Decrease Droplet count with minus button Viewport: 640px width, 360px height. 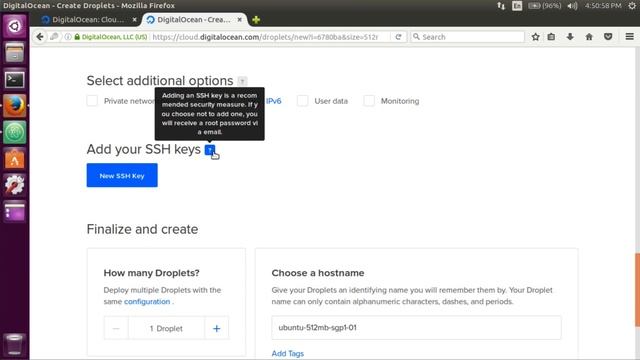point(116,328)
